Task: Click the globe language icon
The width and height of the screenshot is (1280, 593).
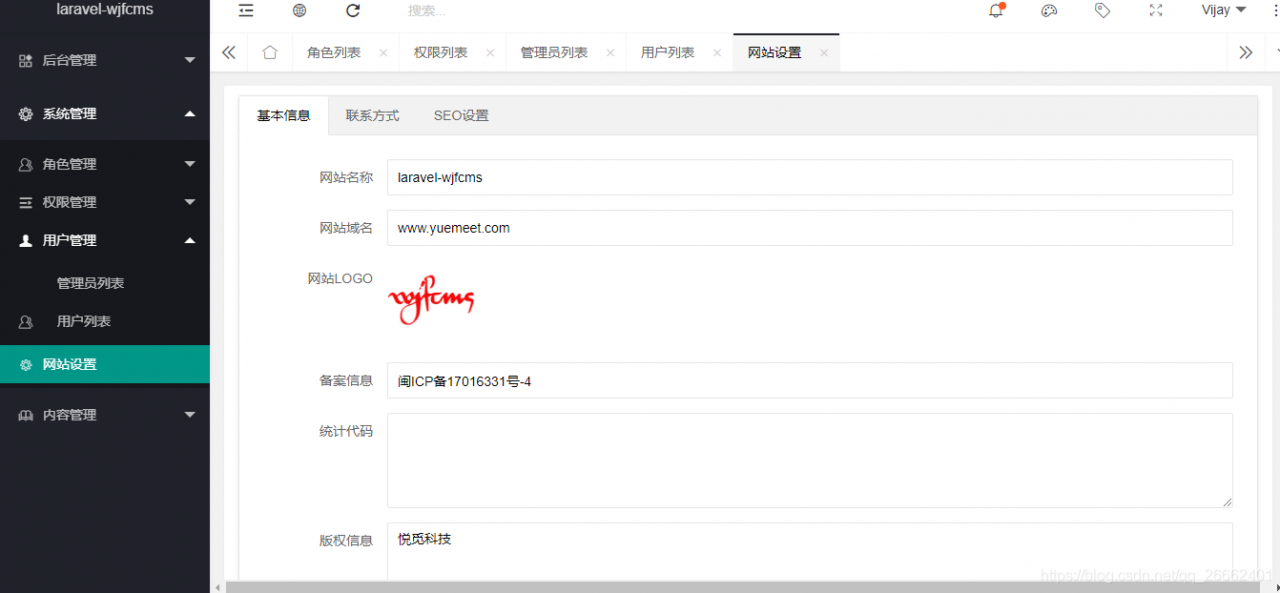Action: click(x=298, y=11)
